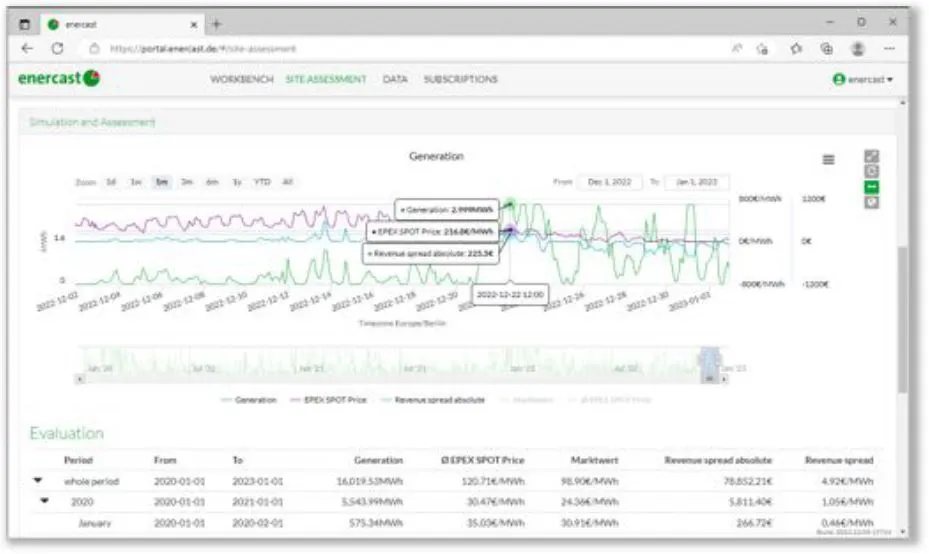
Task: Set chart zoom to 1d
Action: tap(111, 182)
